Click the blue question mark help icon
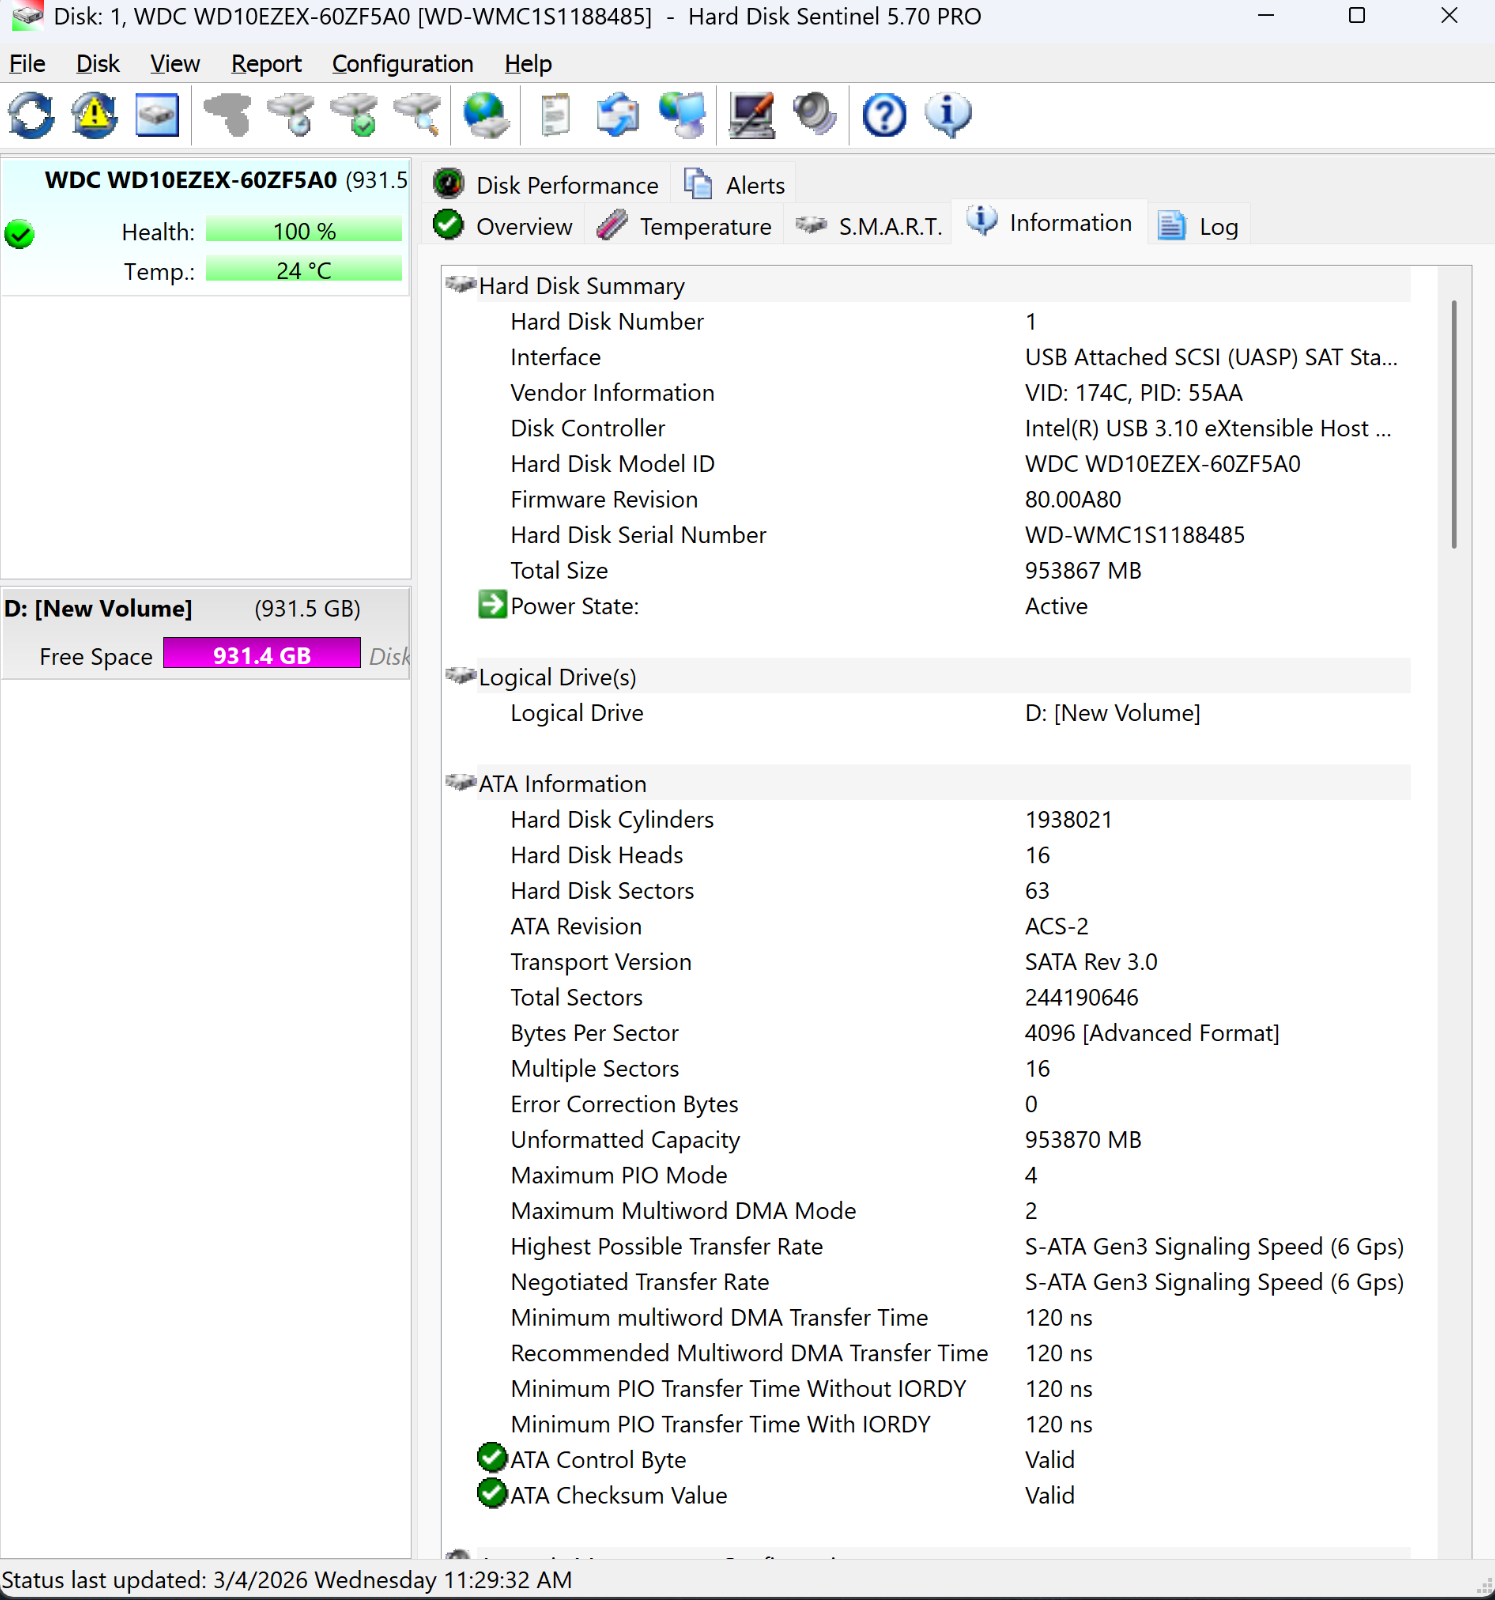Viewport: 1495px width, 1600px height. click(884, 115)
